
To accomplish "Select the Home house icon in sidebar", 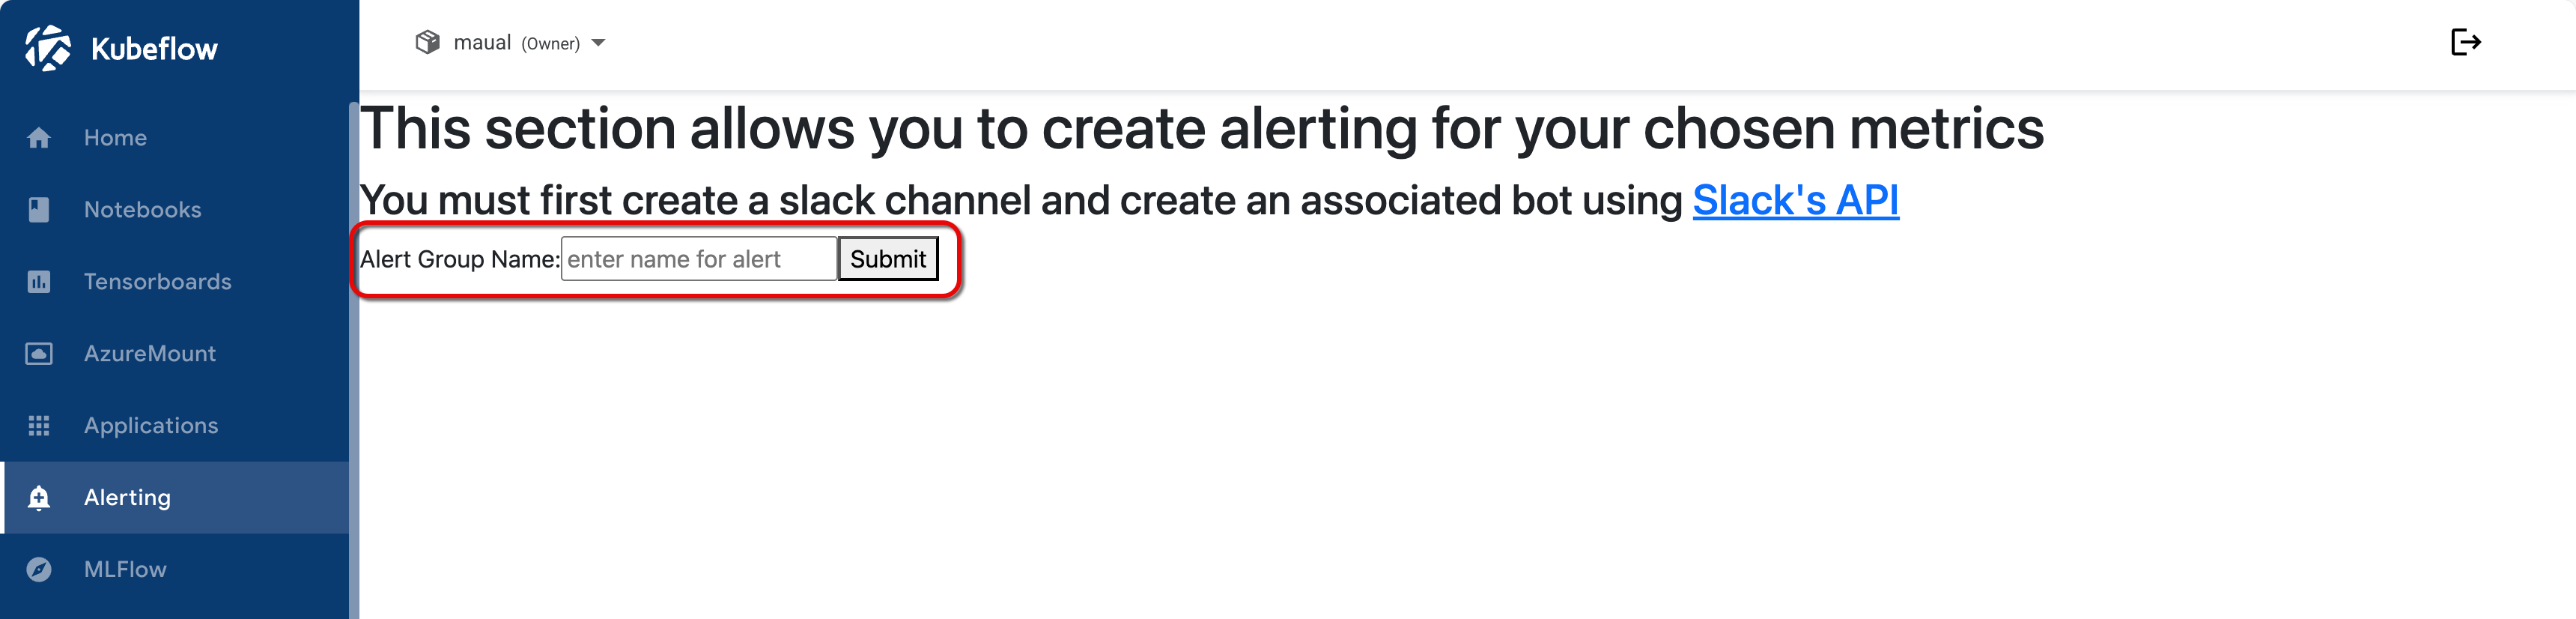I will (40, 137).
